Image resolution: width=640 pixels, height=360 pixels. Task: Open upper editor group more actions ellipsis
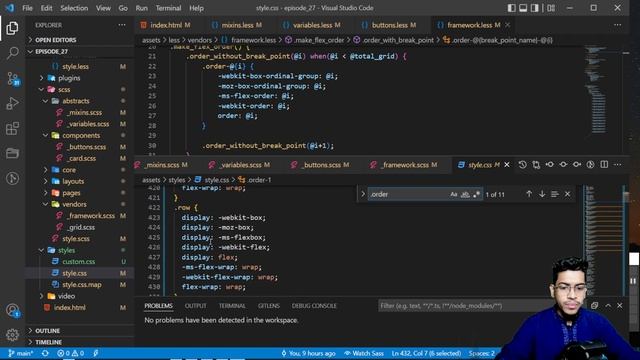click(x=617, y=25)
